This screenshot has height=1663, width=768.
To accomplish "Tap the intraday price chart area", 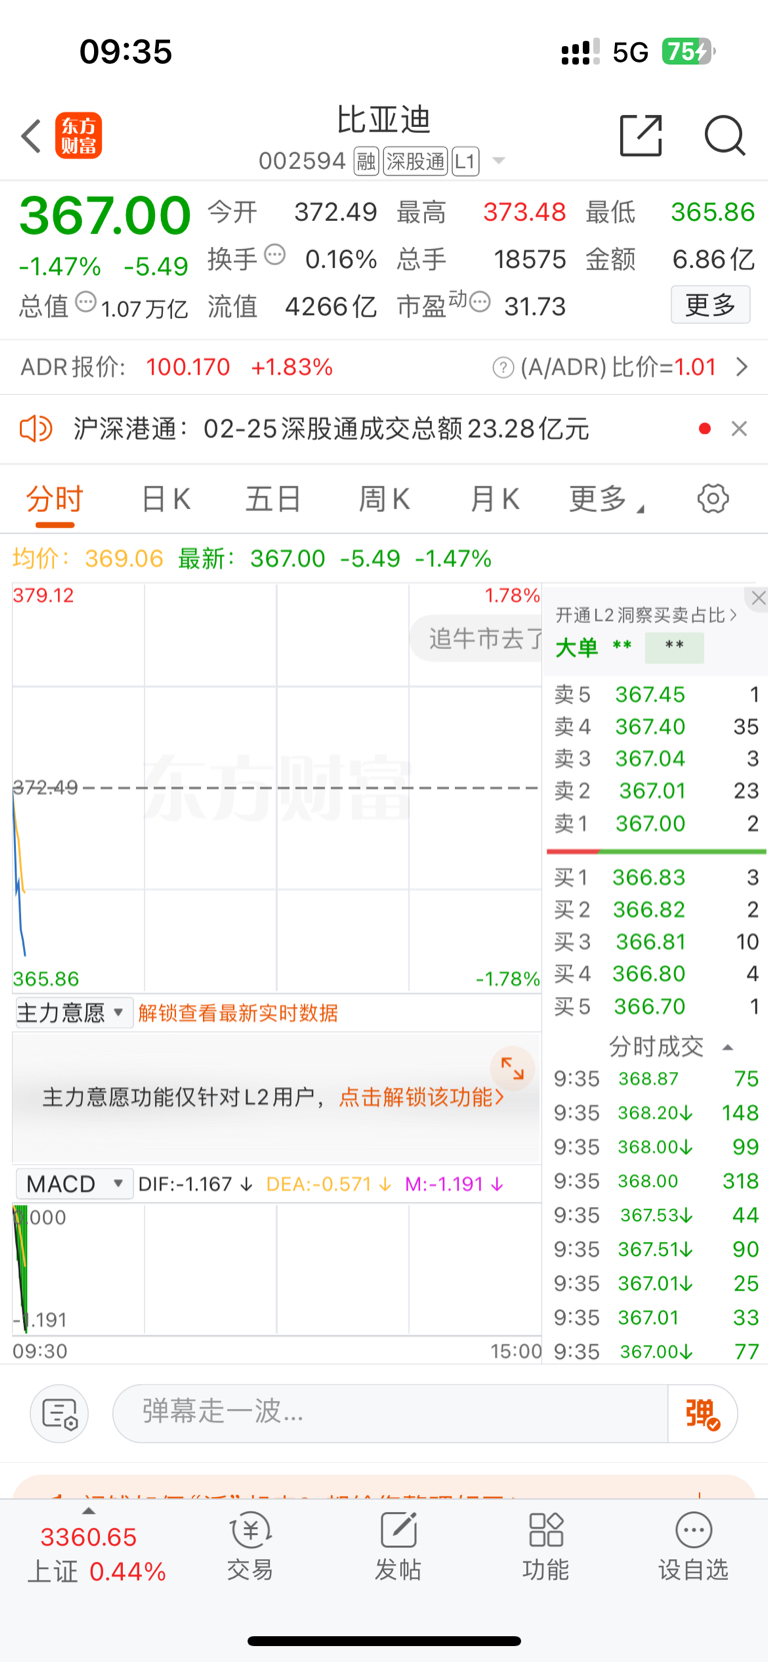I will pyautogui.click(x=276, y=788).
